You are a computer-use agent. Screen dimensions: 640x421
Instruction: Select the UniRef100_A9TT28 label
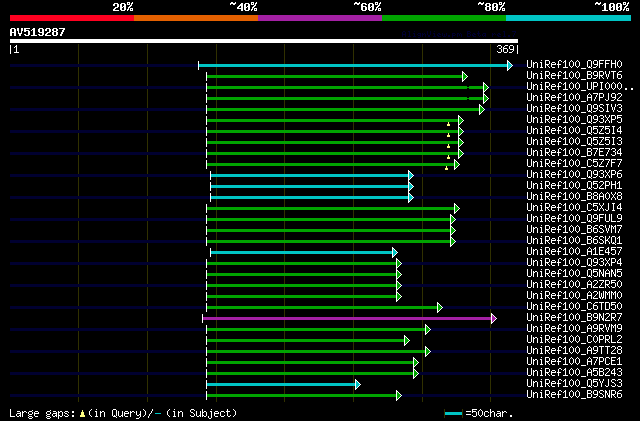click(574, 351)
